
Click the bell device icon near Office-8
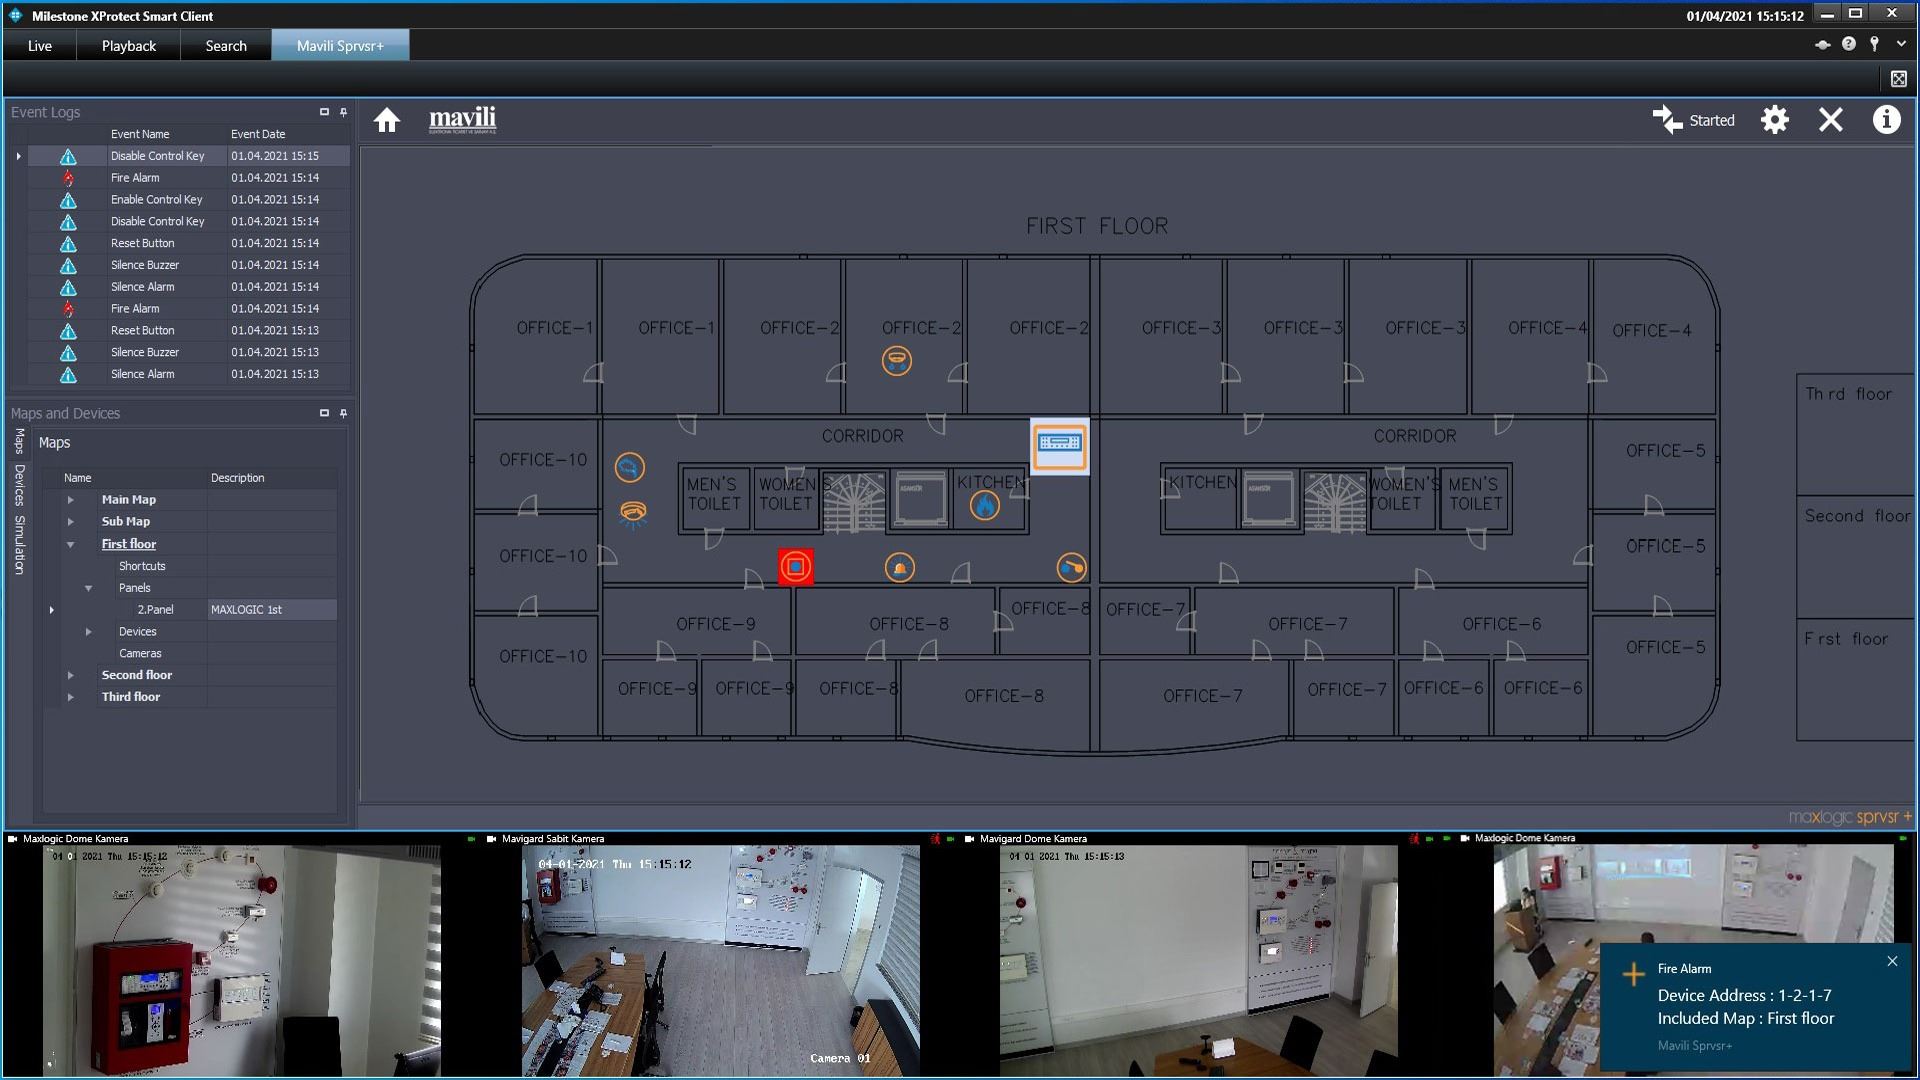[x=900, y=568]
